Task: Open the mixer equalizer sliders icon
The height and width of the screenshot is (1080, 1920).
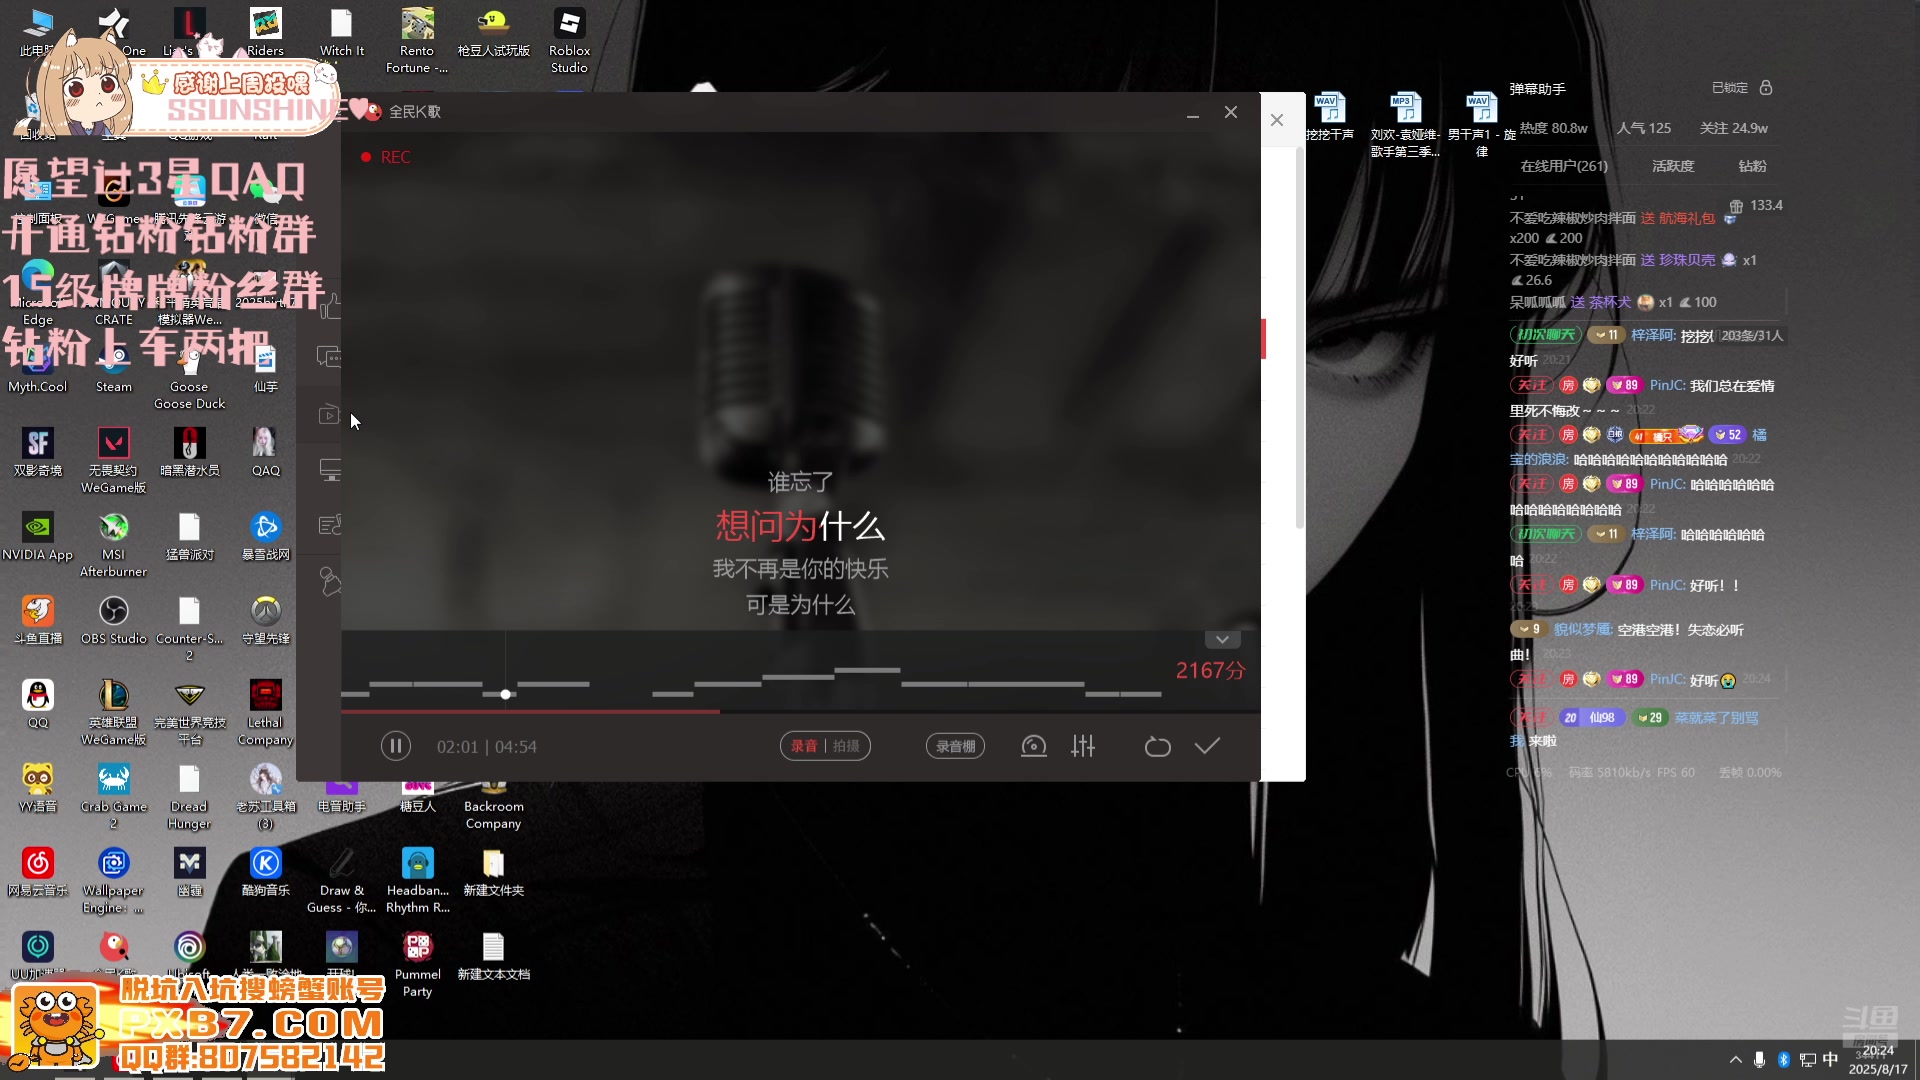Action: (x=1083, y=746)
